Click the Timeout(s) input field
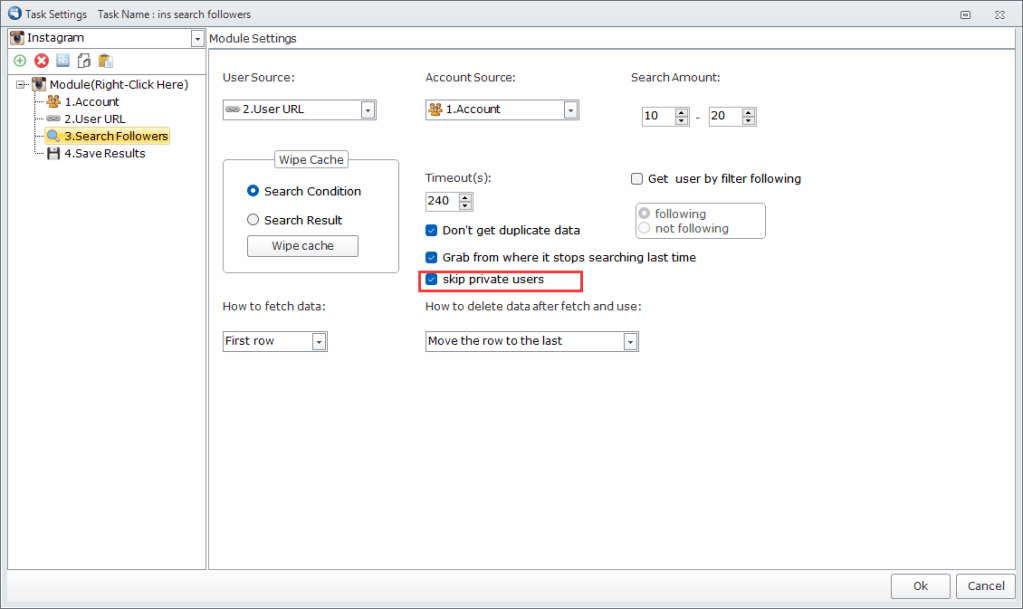1023x609 pixels. click(x=440, y=201)
